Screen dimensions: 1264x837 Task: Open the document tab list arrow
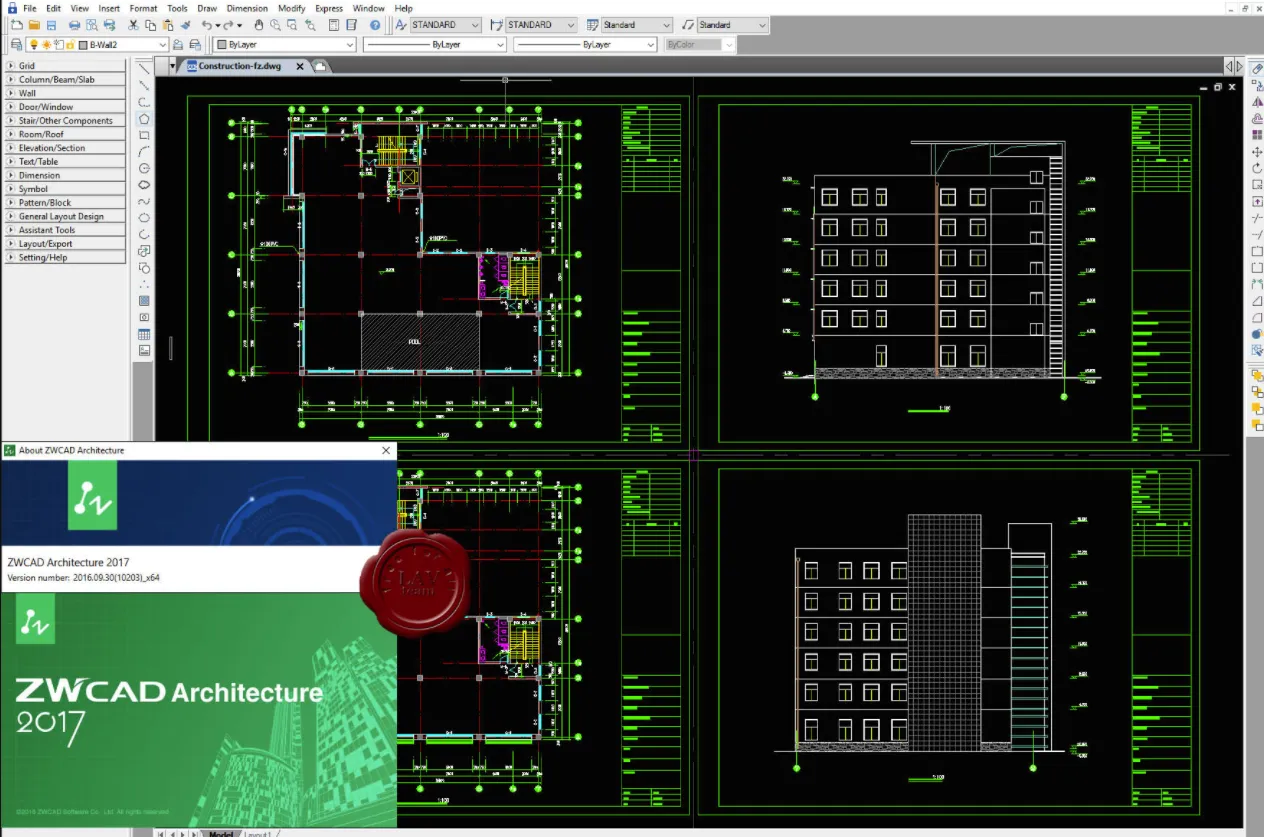172,66
